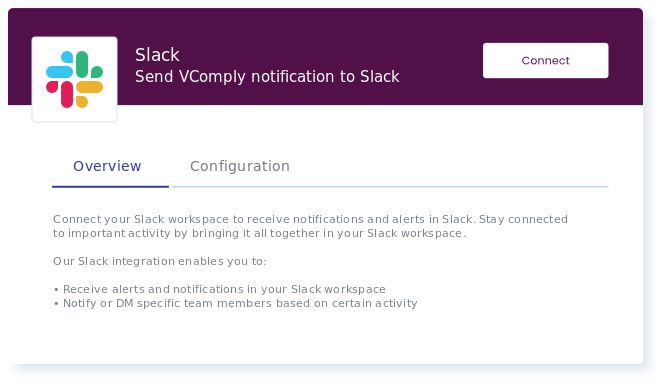Click the "to important activity by bringing" text line

tap(259, 233)
